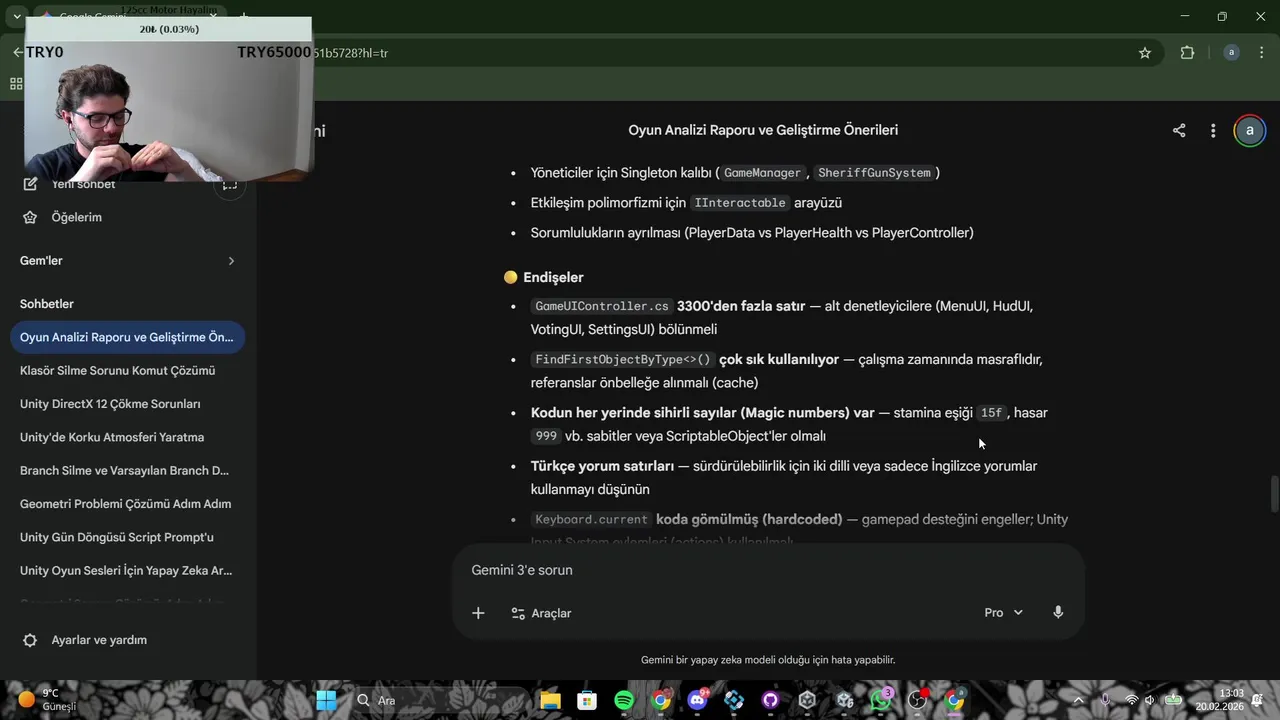Open the Google account avatar in Gemini header
1280x720 pixels.
(x=1249, y=130)
